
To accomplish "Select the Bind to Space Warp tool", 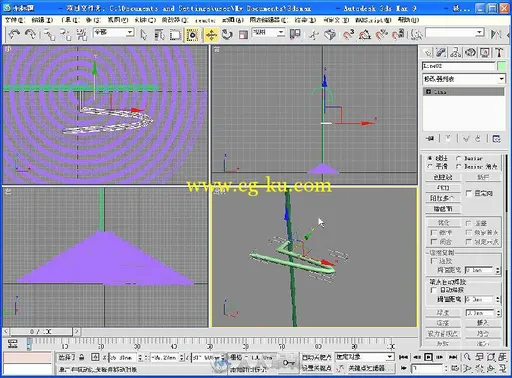I will 82,34.
